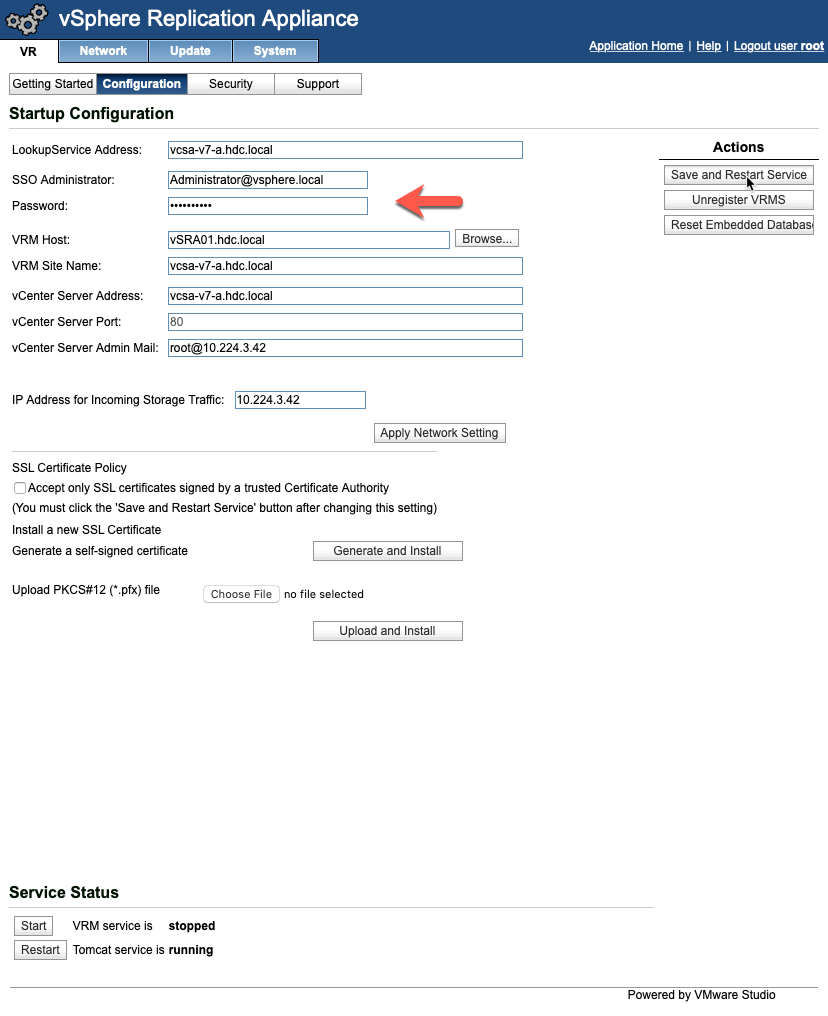
Task: Click the 'Upload PKCS#12 (*.pfx) file' label
Action: pyautogui.click(x=86, y=590)
